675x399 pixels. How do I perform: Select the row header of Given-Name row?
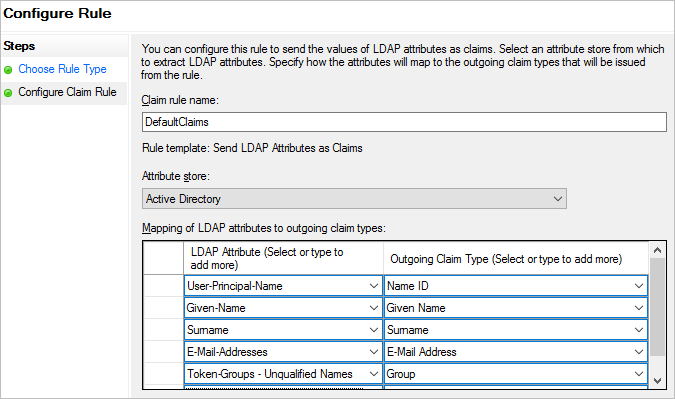[x=164, y=308]
